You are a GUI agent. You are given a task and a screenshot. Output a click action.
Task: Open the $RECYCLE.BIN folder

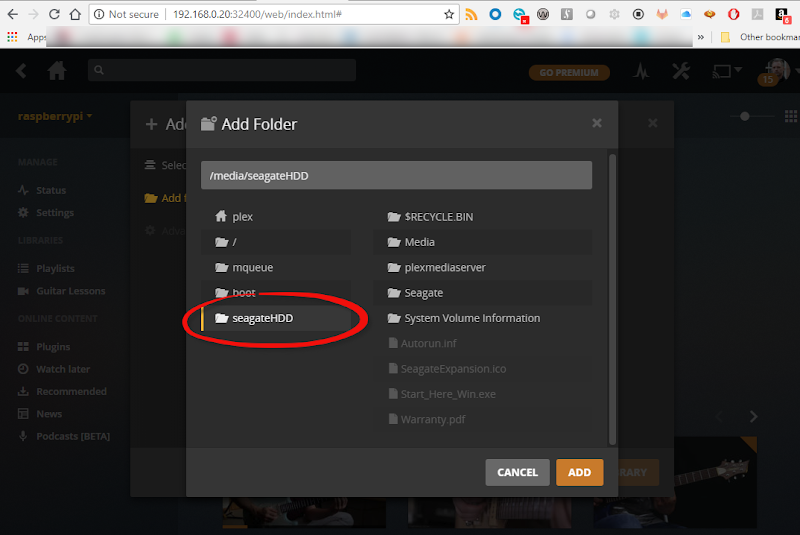(483, 217)
